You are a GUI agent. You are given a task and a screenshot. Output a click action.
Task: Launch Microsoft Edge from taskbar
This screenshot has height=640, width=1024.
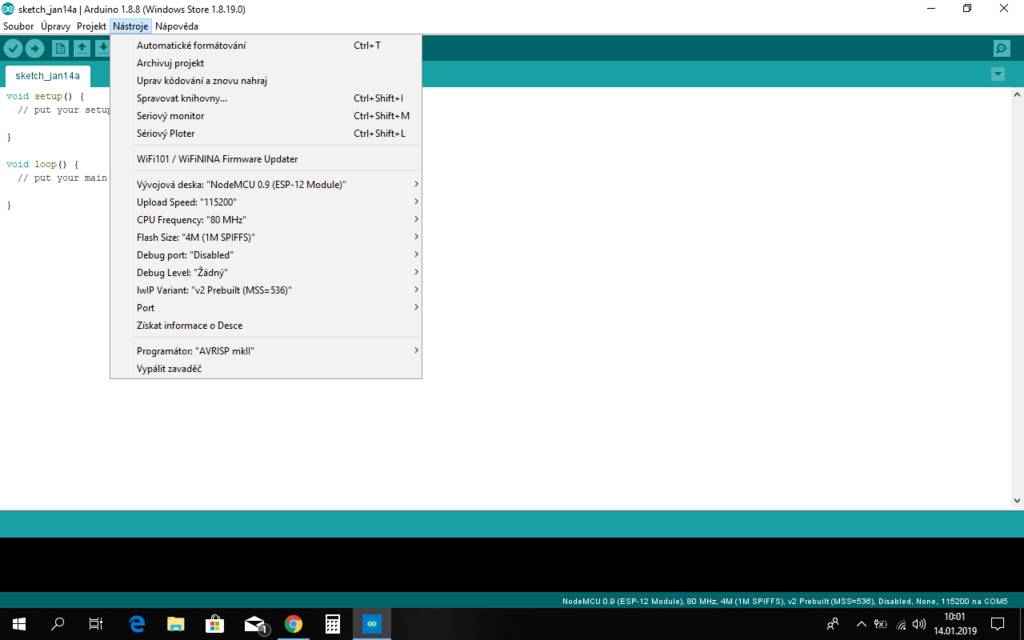136,624
